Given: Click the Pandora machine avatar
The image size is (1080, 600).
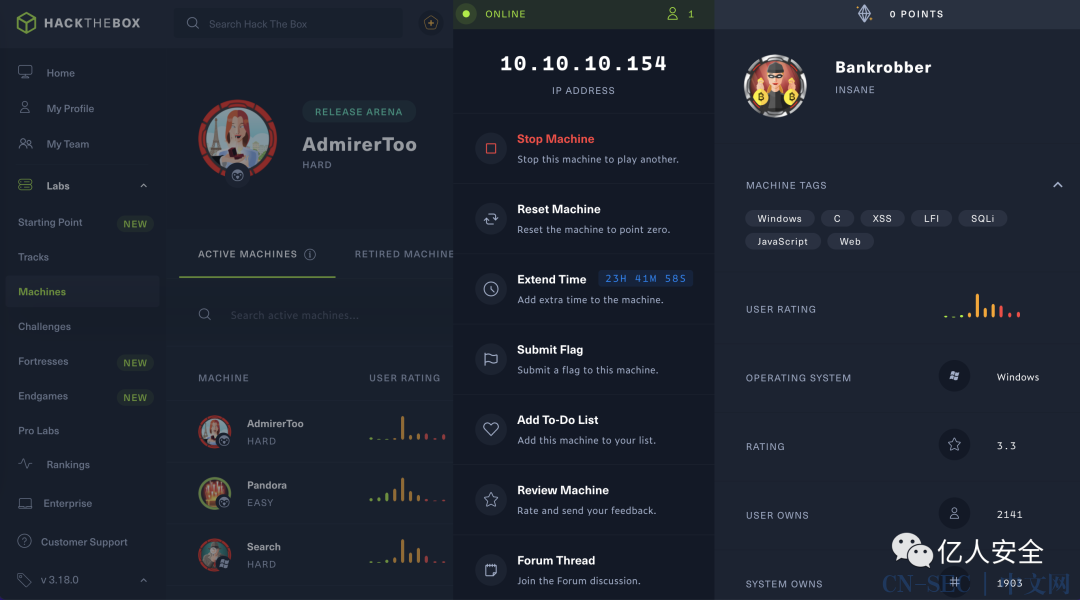Looking at the screenshot, I should click(x=215, y=493).
